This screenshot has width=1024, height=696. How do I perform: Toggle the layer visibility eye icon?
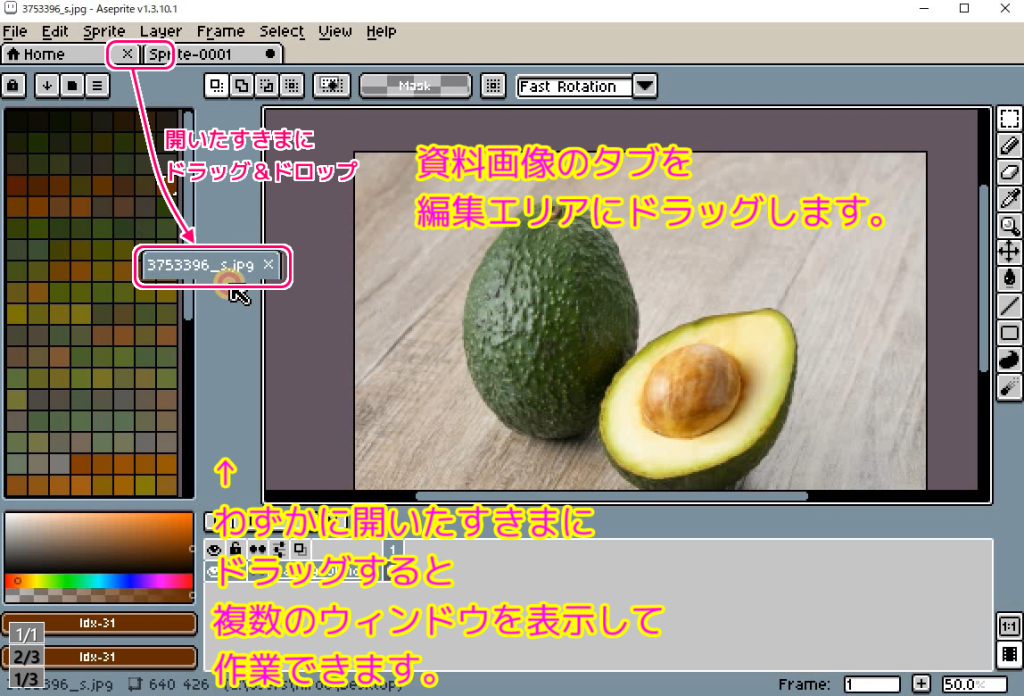214,550
